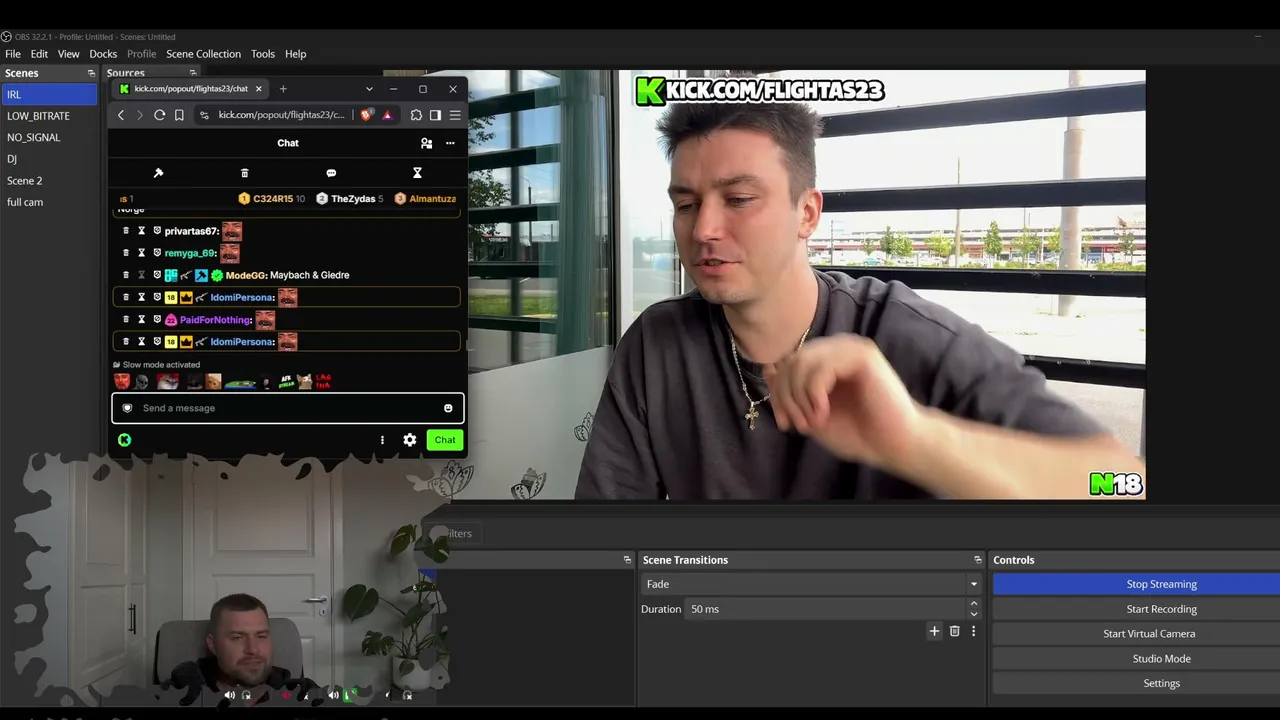The height and width of the screenshot is (720, 1280).
Task: Click the Duration 50 ms field
Action: [x=825, y=609]
